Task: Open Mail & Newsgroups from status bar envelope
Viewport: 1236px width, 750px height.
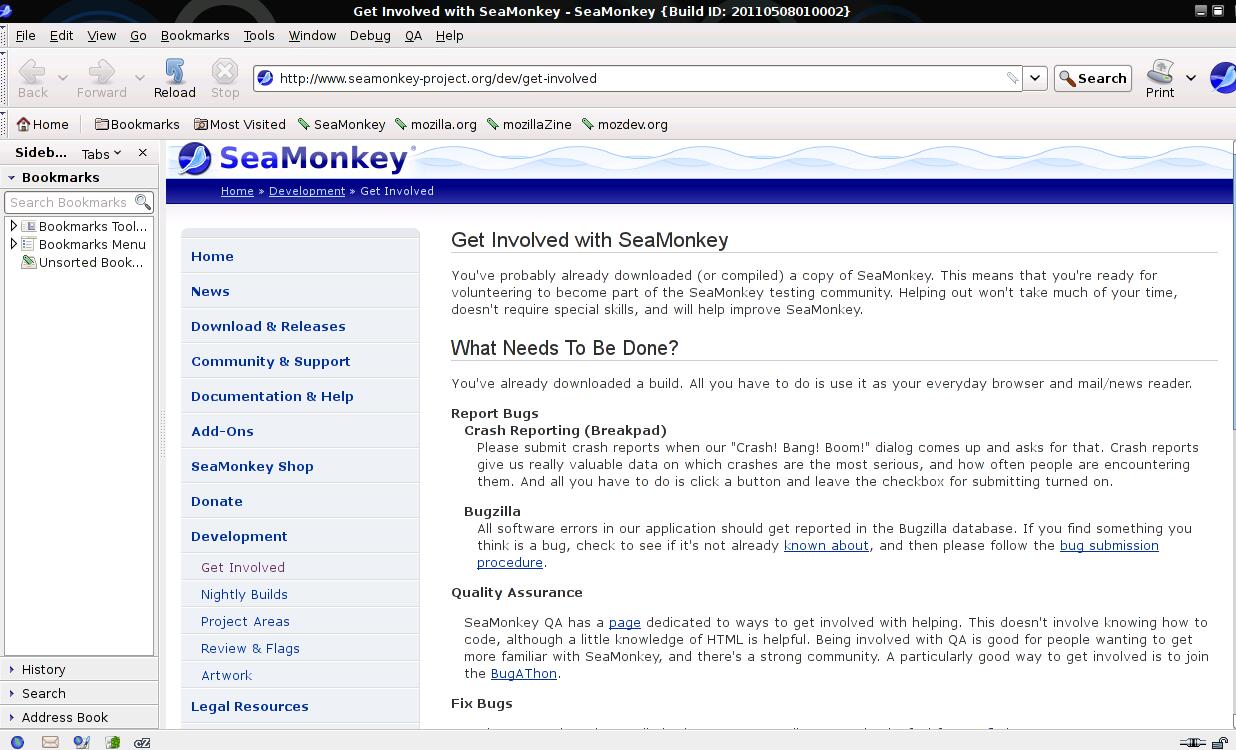Action: click(x=50, y=742)
